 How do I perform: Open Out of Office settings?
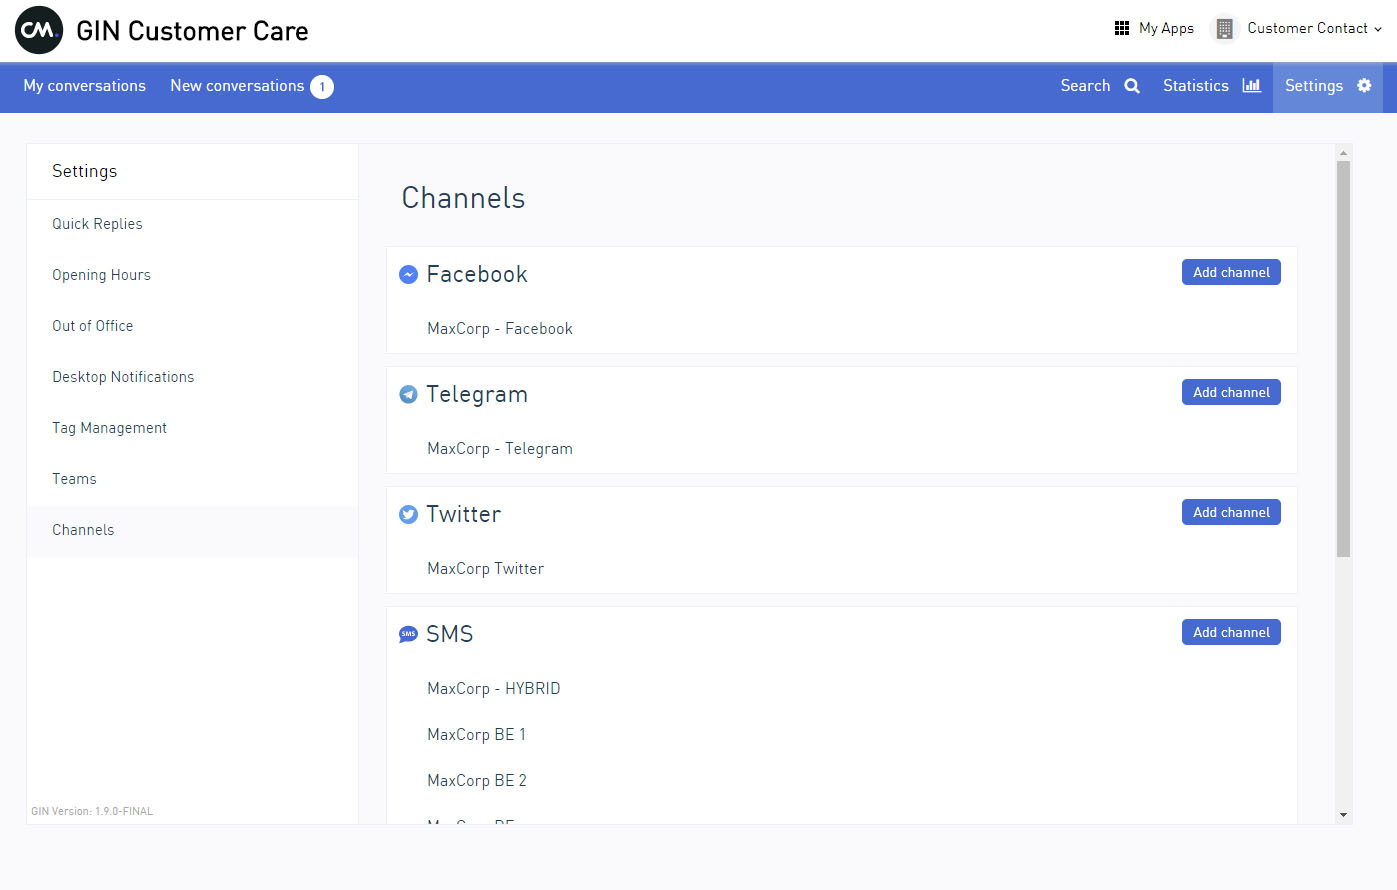tap(192, 327)
